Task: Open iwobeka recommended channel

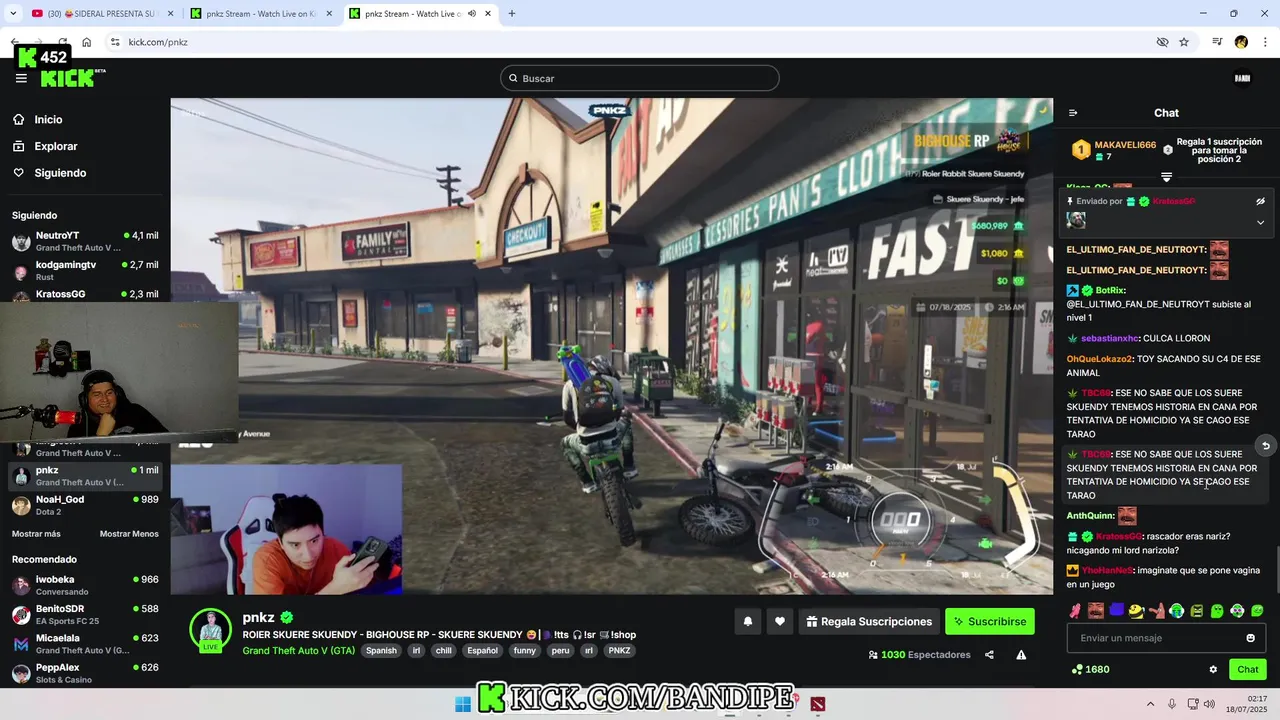Action: click(x=85, y=585)
